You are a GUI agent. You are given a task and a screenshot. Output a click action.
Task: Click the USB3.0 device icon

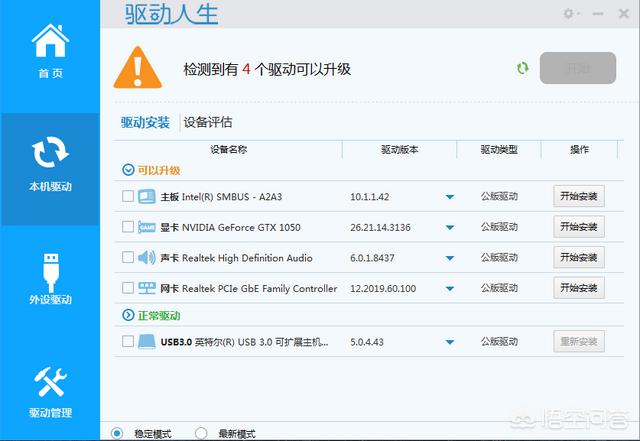tap(147, 341)
